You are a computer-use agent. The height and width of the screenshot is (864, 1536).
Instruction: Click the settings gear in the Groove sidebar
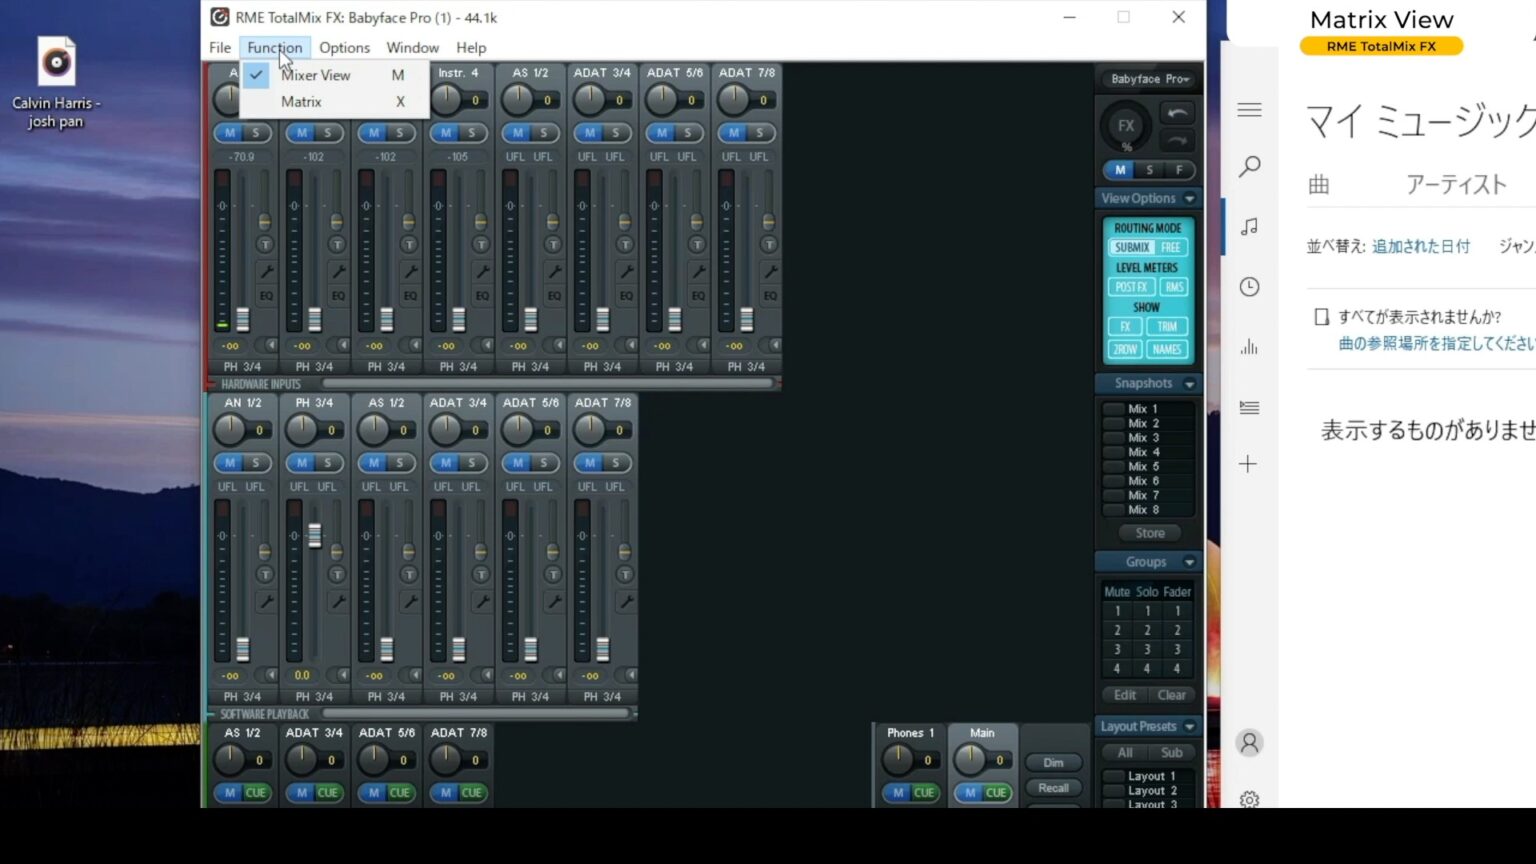click(x=1249, y=800)
